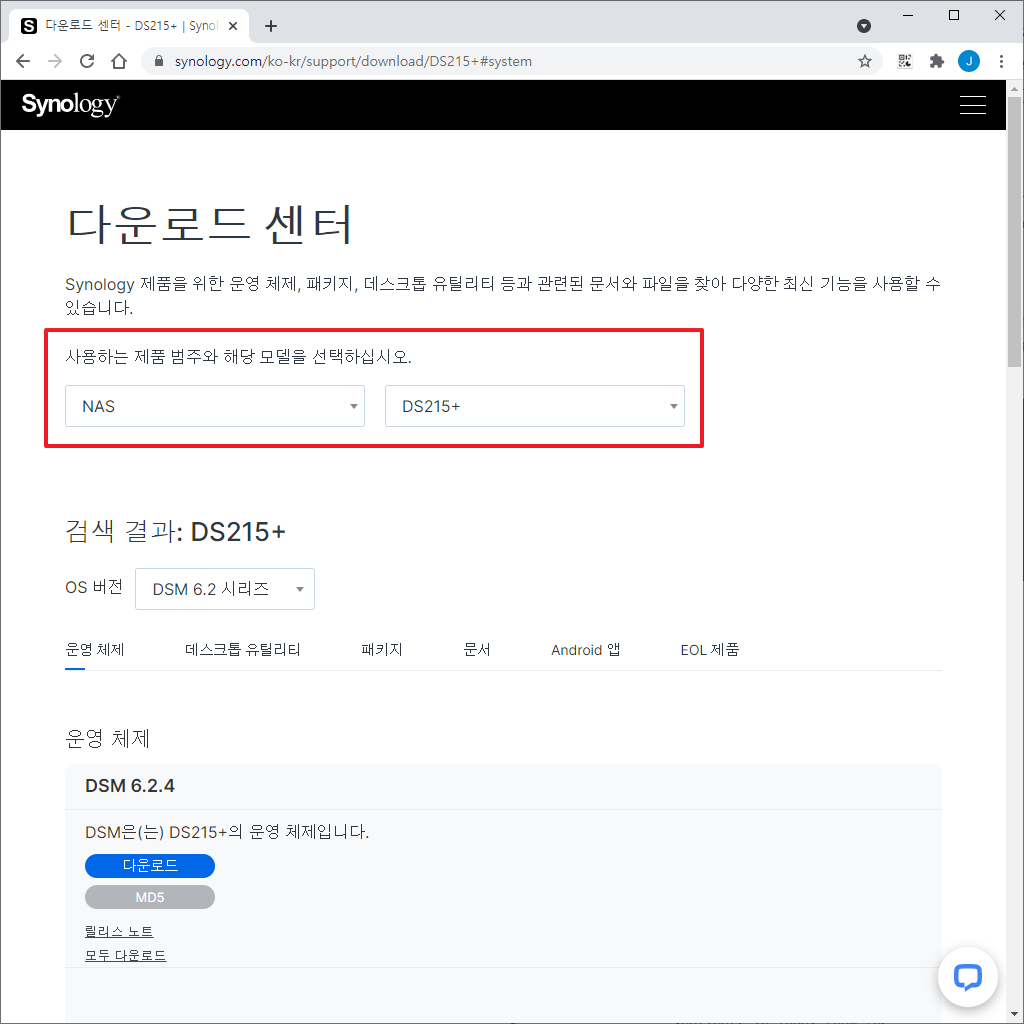Click the page vertical scrollbar thumb
This screenshot has width=1024, height=1024.
1014,232
